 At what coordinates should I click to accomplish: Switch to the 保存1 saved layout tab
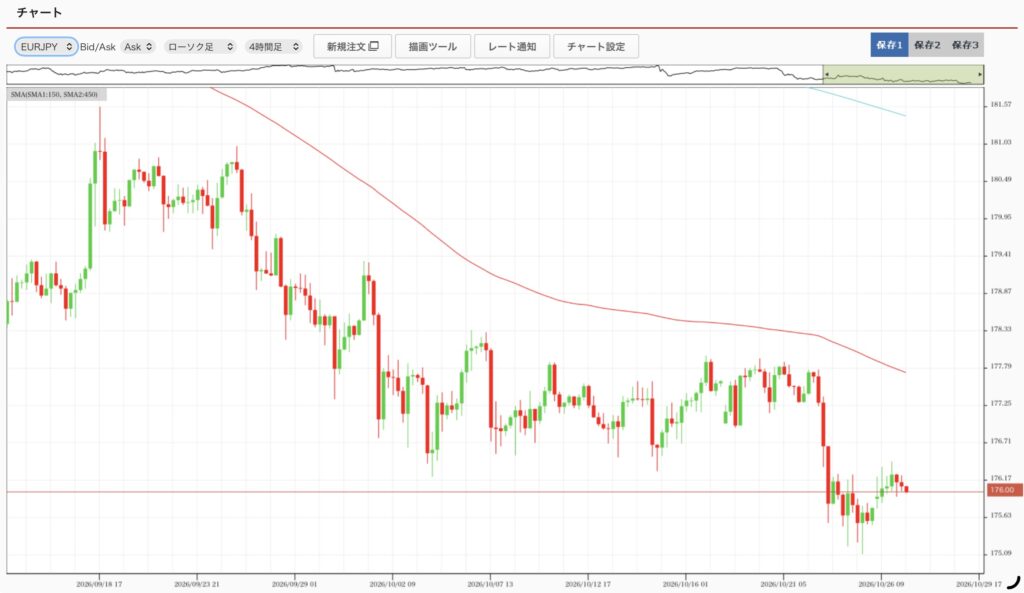(x=889, y=45)
